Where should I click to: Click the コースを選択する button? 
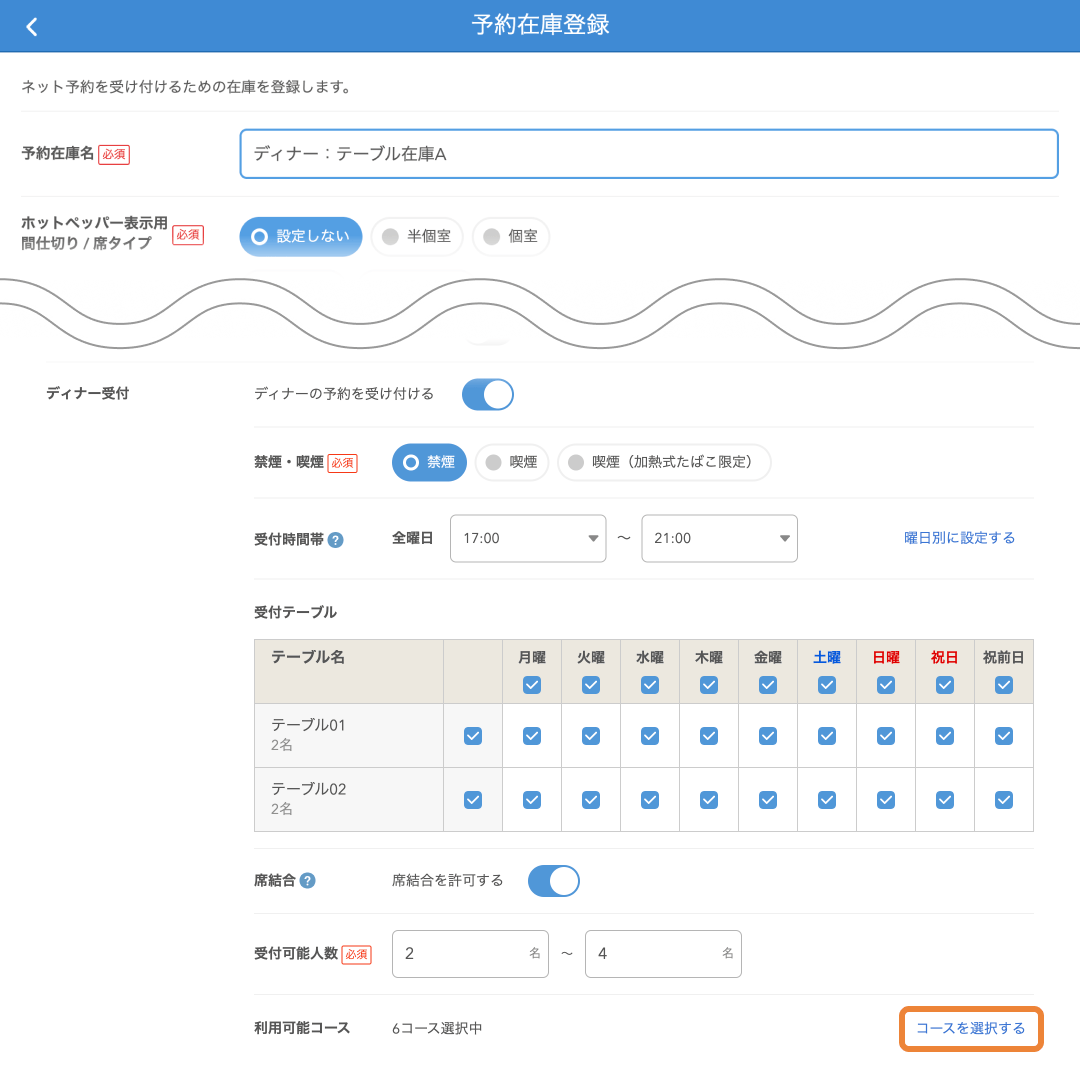click(971, 1028)
